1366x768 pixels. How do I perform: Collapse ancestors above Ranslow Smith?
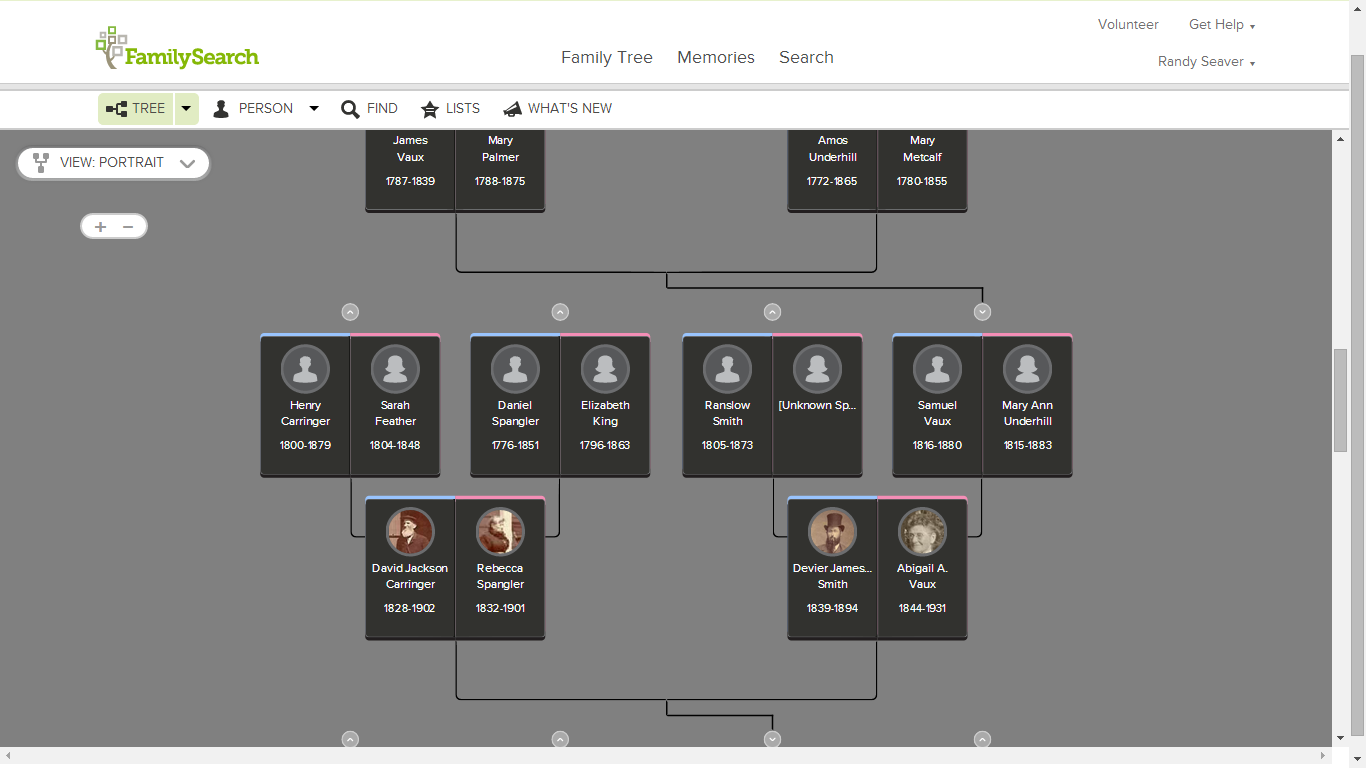click(772, 311)
